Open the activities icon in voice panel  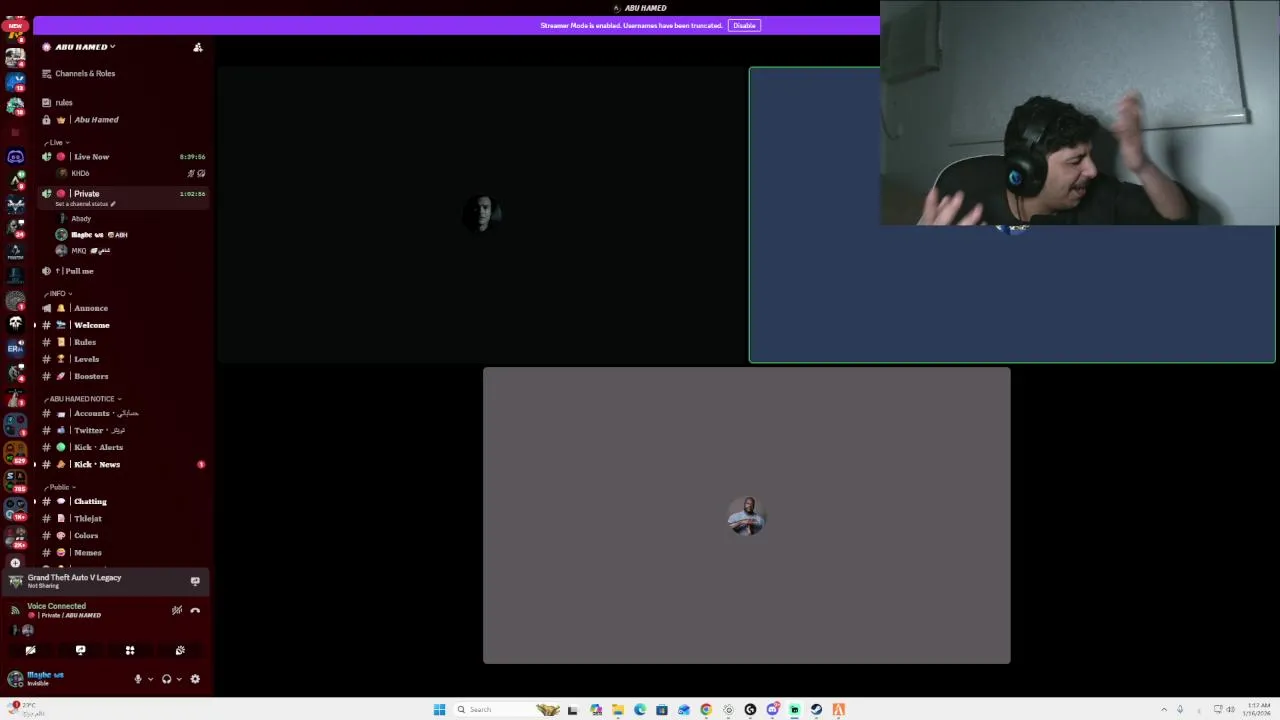[130, 650]
